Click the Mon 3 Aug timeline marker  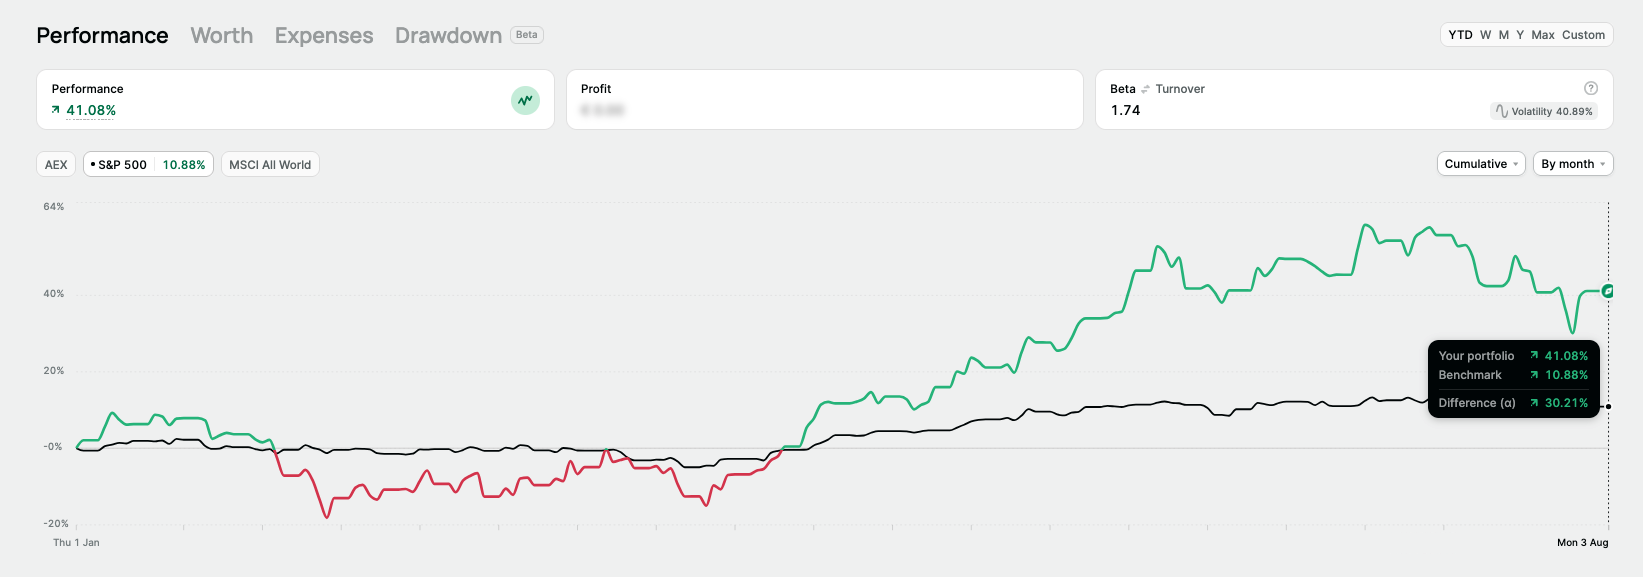[1582, 543]
